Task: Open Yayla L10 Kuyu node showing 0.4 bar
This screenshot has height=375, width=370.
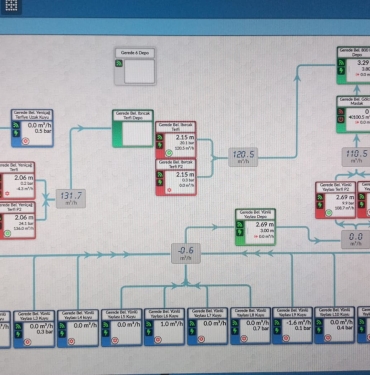Action: [x=334, y=325]
